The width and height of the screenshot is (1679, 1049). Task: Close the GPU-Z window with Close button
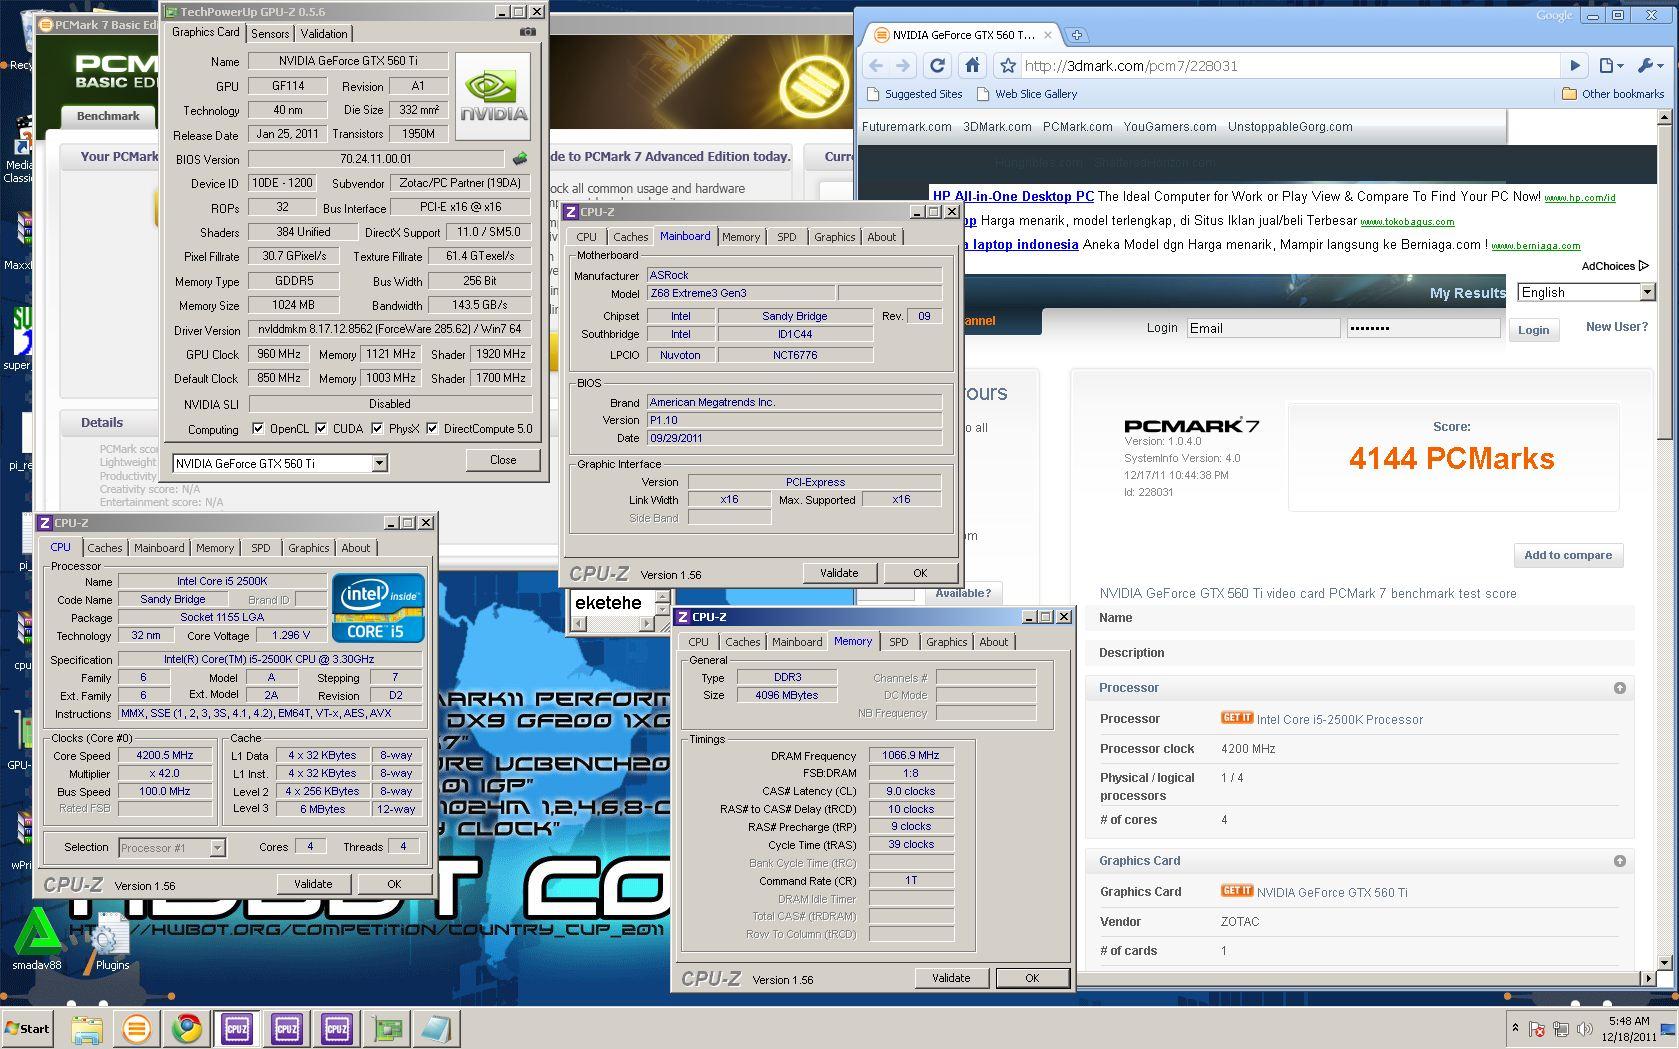[503, 460]
